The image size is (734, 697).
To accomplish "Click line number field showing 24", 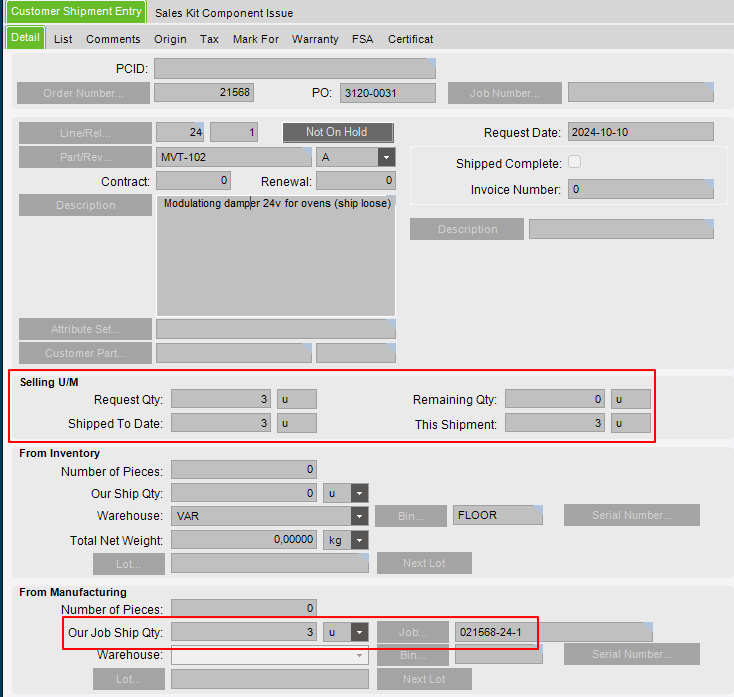I will (x=180, y=132).
